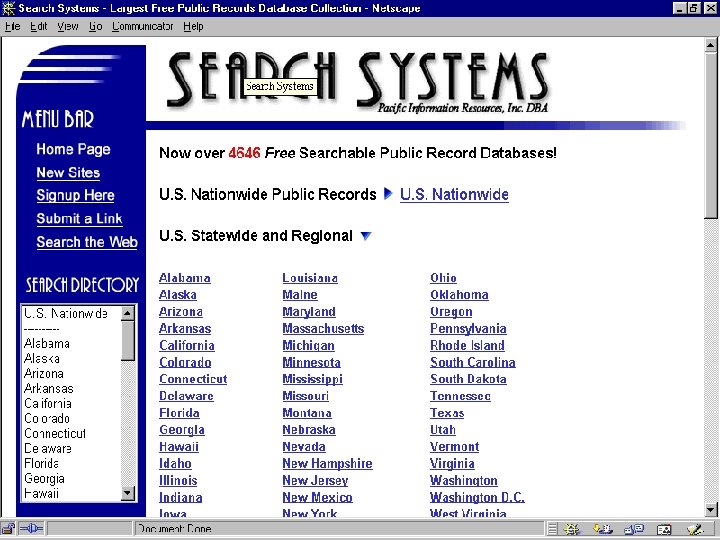Open the Submit a Link page
This screenshot has height=540, width=720.
coord(79,219)
